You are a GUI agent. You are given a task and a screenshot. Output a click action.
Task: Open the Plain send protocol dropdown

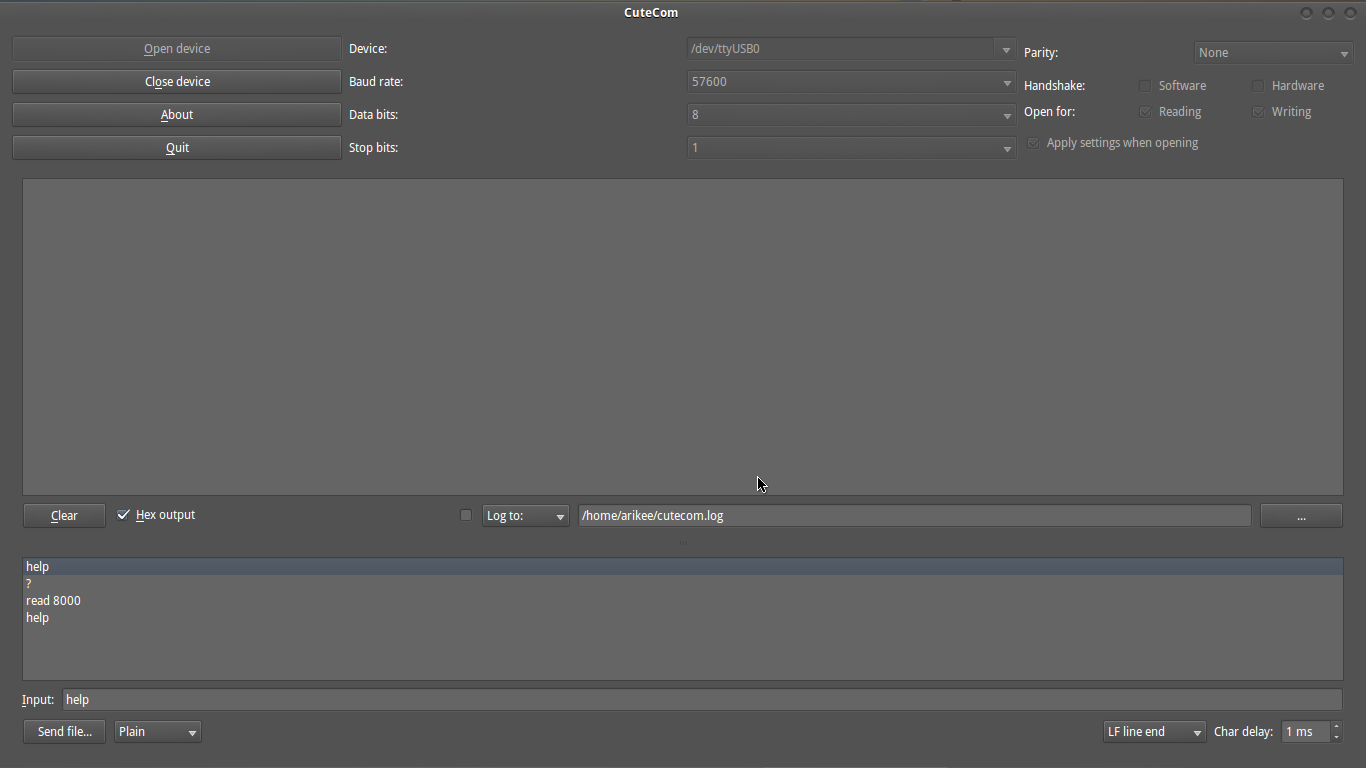[158, 732]
